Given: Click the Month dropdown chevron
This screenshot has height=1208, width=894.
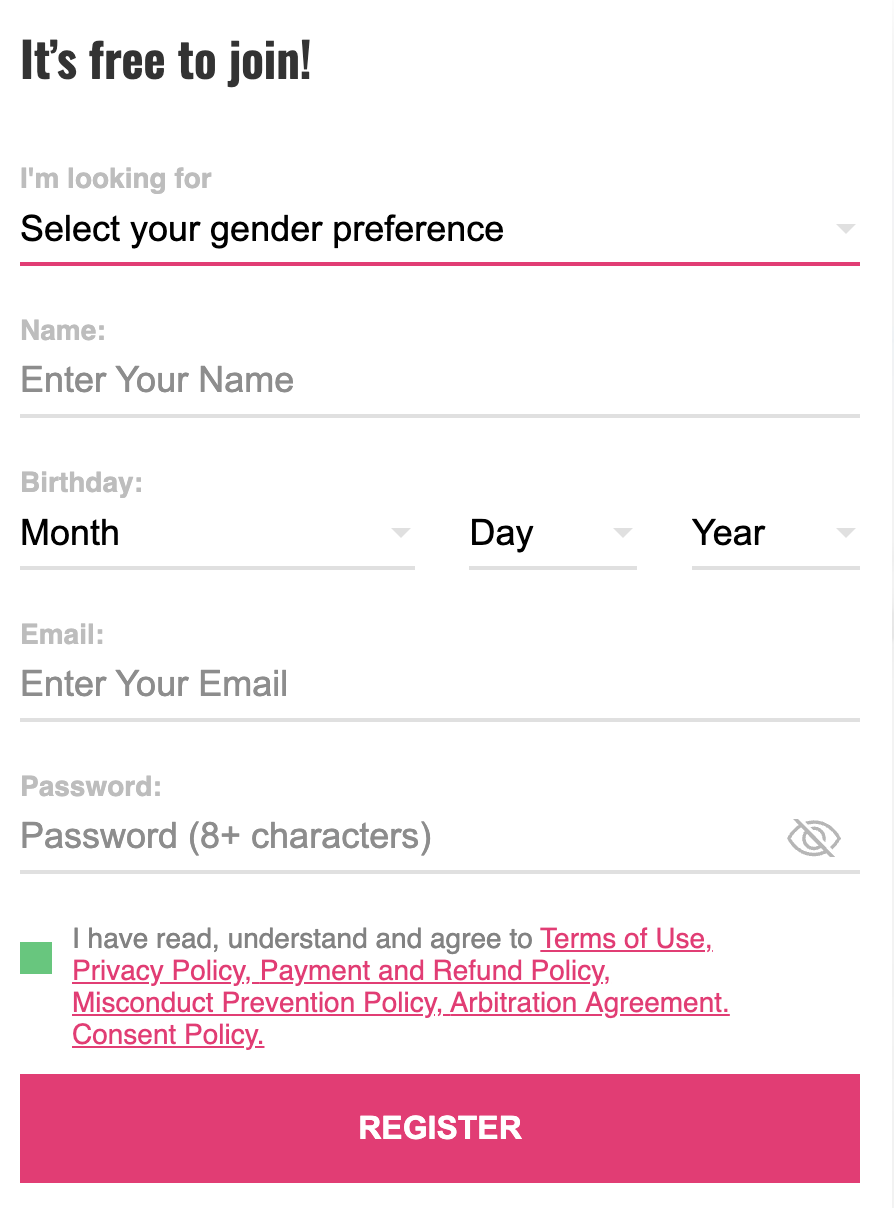Looking at the screenshot, I should click(399, 533).
